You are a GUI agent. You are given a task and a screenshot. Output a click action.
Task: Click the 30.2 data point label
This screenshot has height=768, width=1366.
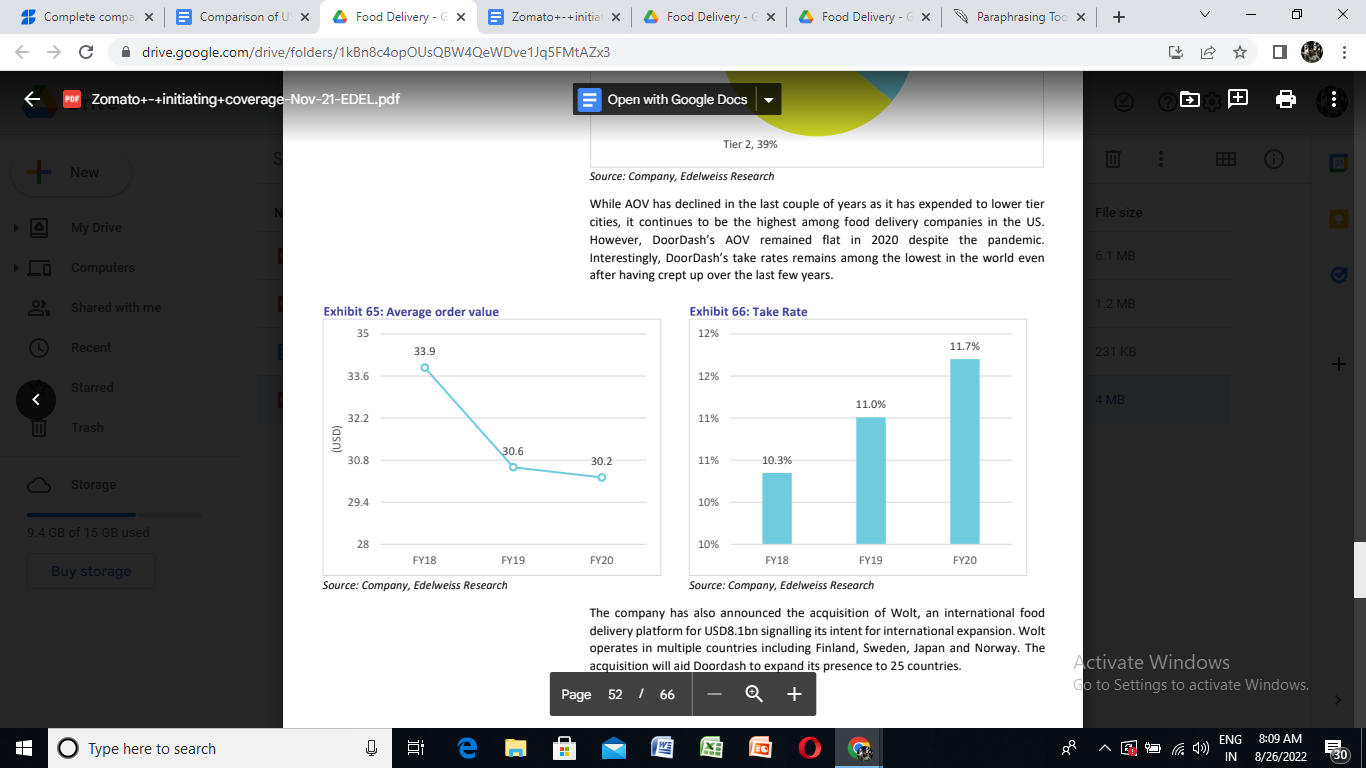[x=601, y=462]
